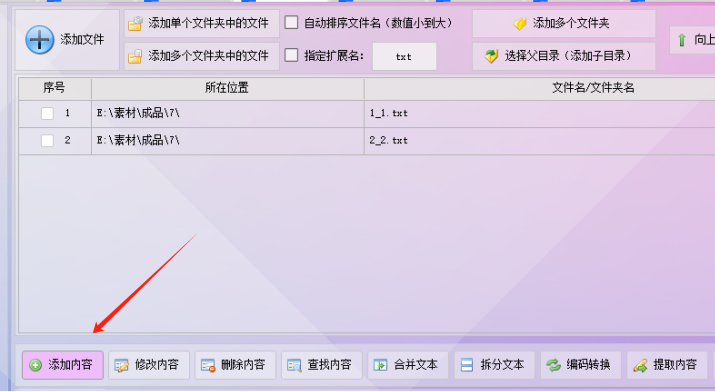Click the 添加多个文件夹 button
715x392 pixels.
tap(564, 23)
